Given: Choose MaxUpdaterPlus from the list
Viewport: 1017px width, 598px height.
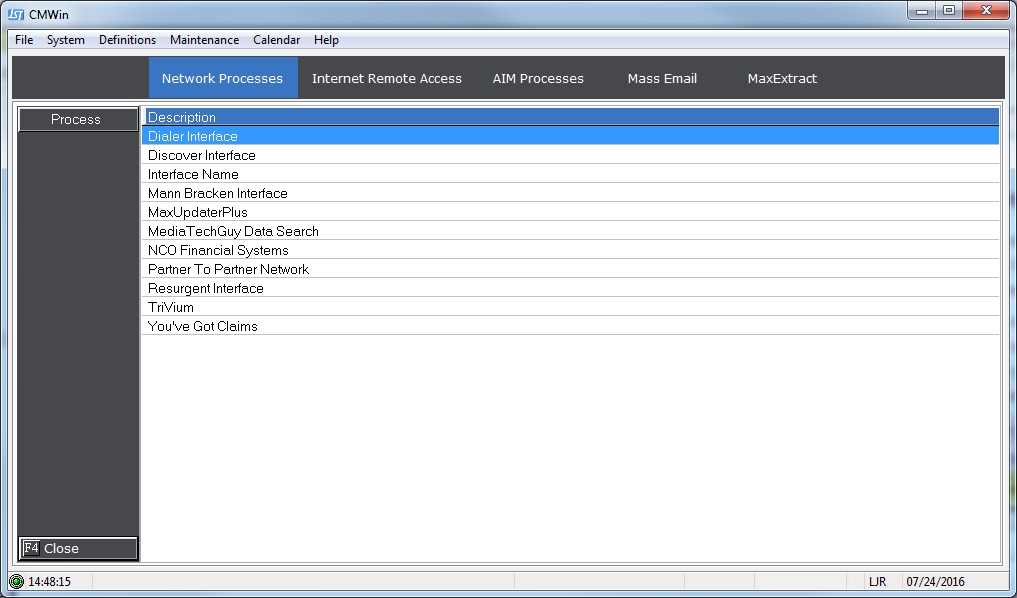Looking at the screenshot, I should coord(197,212).
